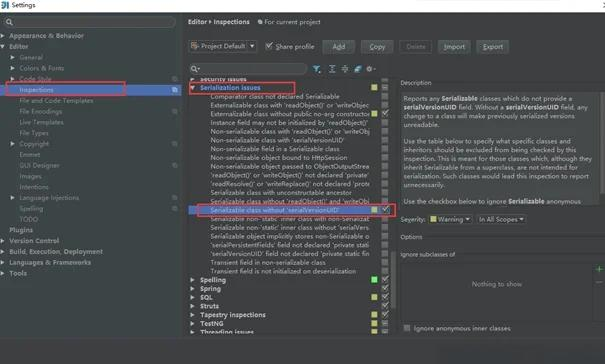Image resolution: width=605 pixels, height=364 pixels.
Task: Click the Delete profile button
Action: click(x=416, y=47)
